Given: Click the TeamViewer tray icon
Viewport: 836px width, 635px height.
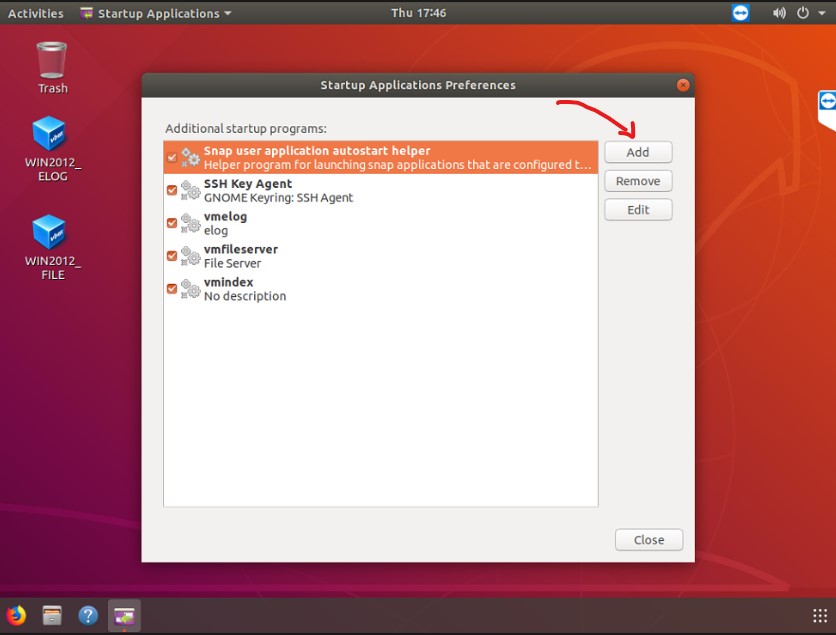Looking at the screenshot, I should pos(740,13).
